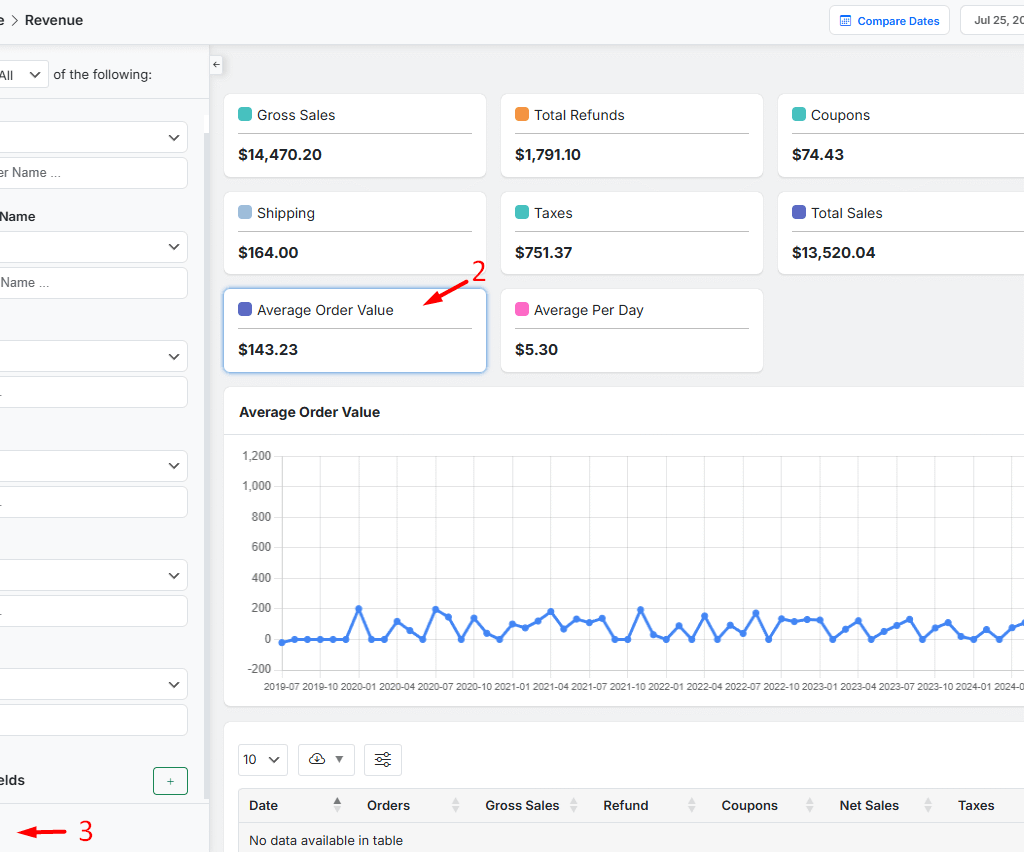The image size is (1024, 852).
Task: Open the rows-per-page 10 dropdown
Action: tap(263, 760)
